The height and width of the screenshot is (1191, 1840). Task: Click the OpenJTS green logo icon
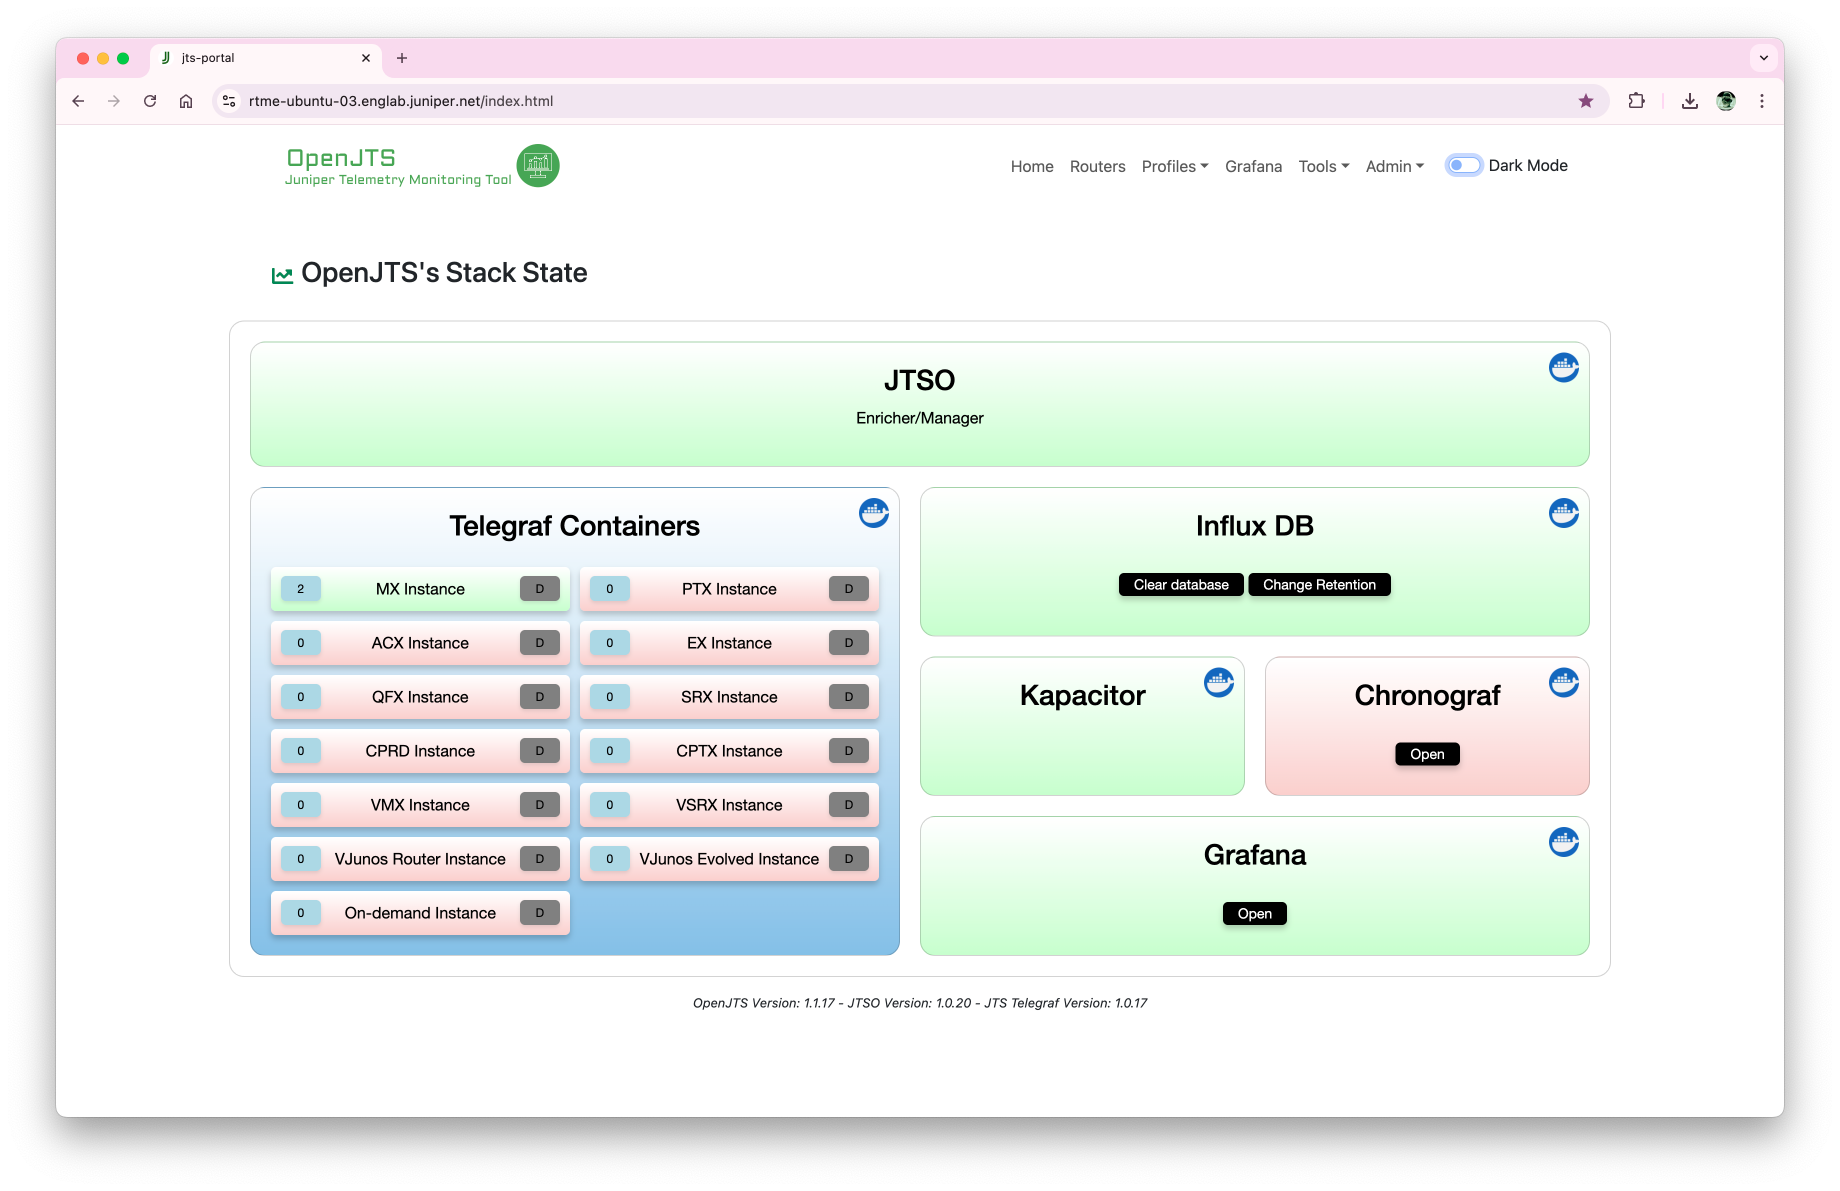(x=538, y=166)
